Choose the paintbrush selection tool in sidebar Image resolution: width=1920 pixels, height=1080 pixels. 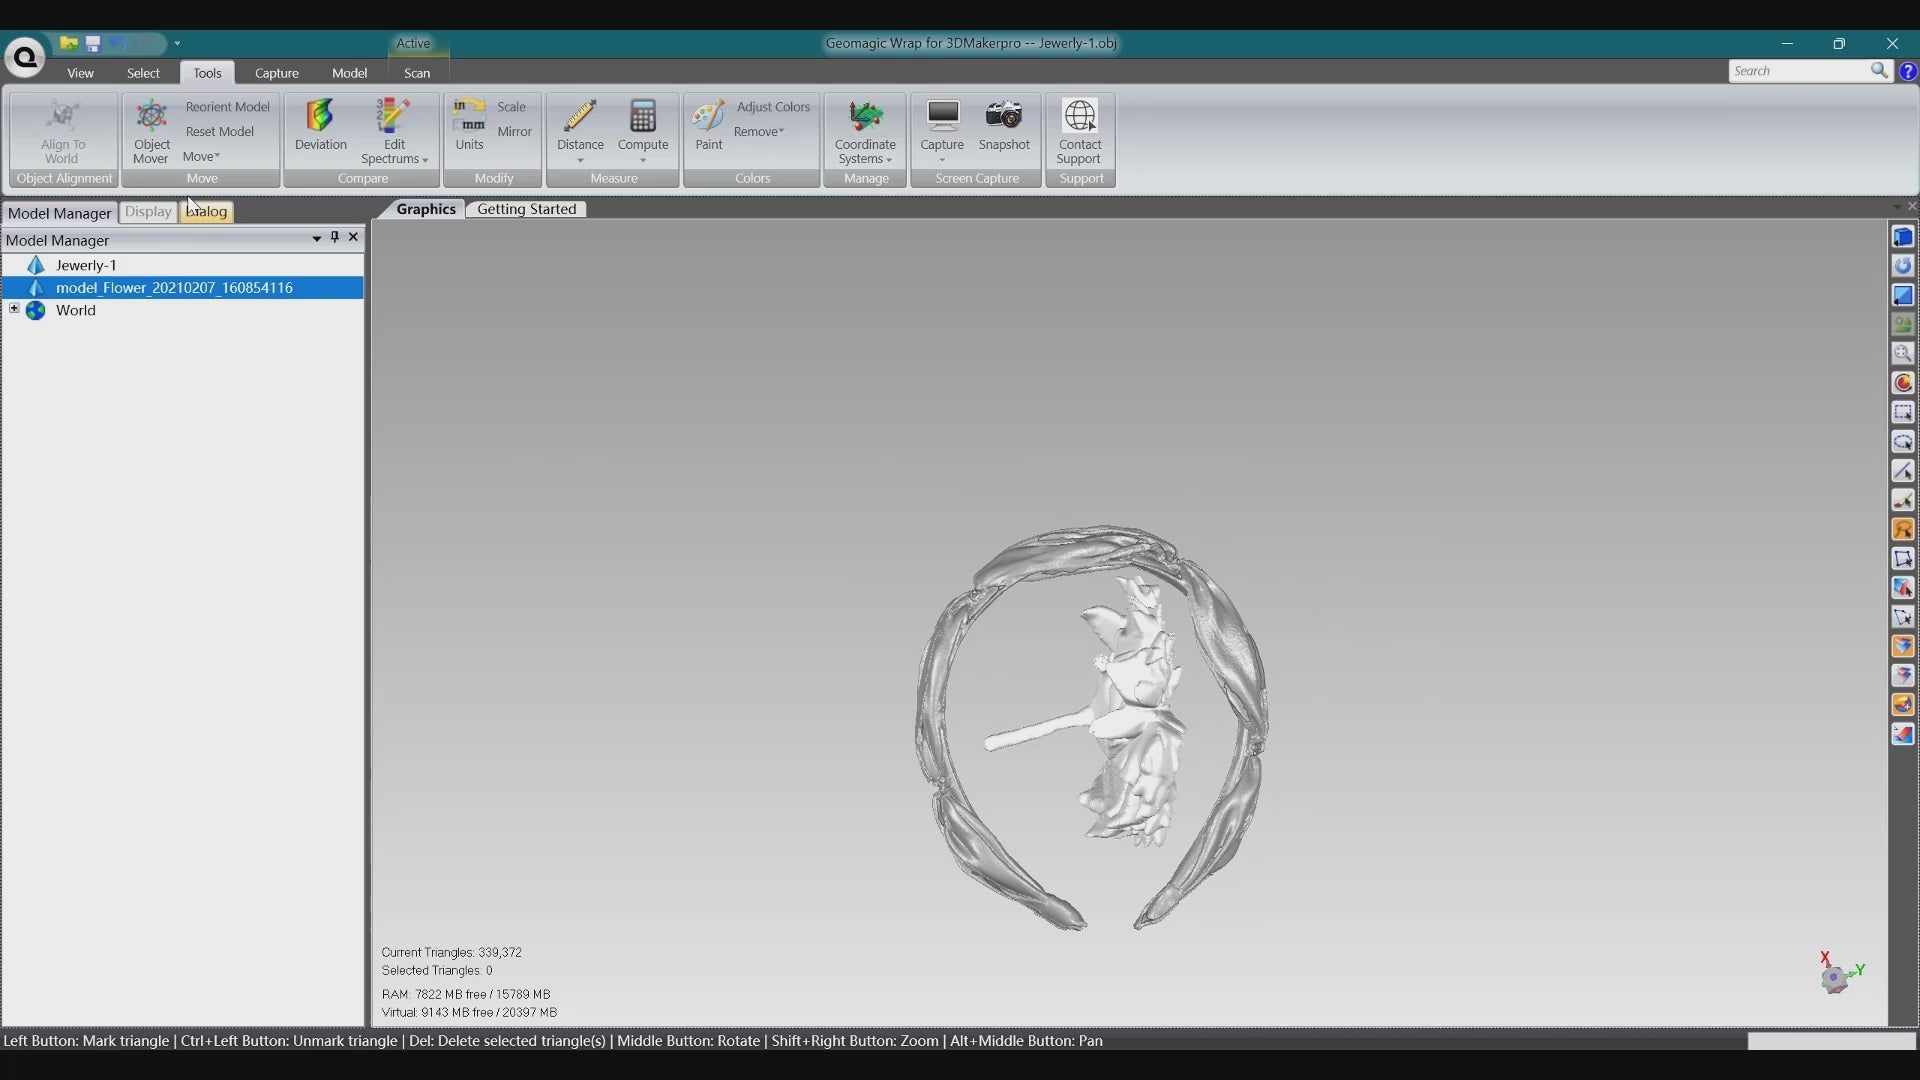tap(1903, 500)
